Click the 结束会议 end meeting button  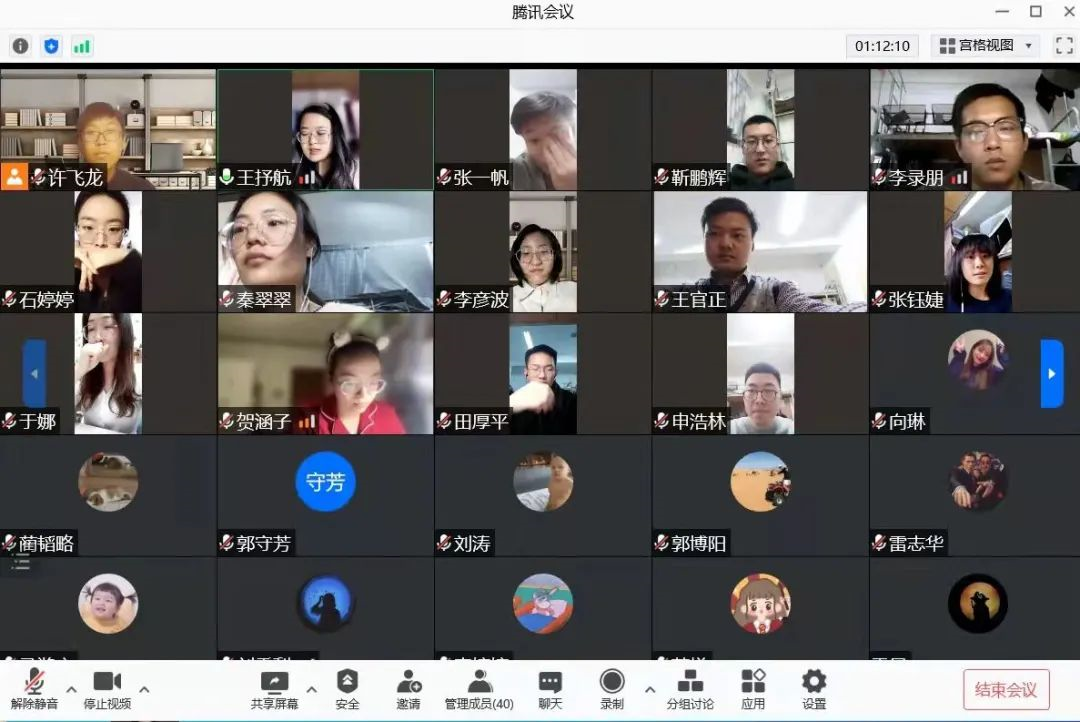click(x=1006, y=690)
